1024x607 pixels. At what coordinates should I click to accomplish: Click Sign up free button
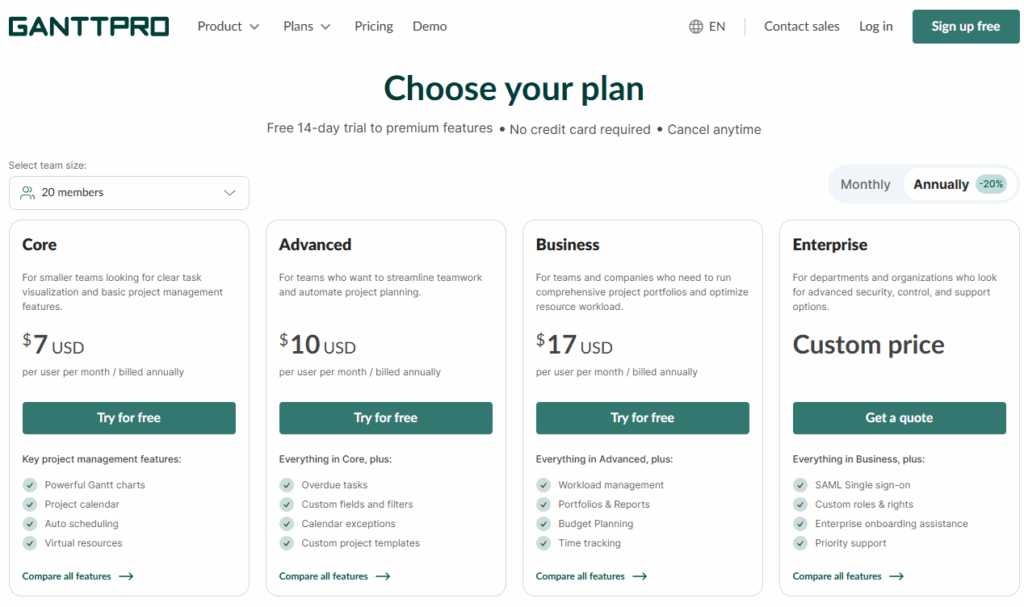[965, 27]
